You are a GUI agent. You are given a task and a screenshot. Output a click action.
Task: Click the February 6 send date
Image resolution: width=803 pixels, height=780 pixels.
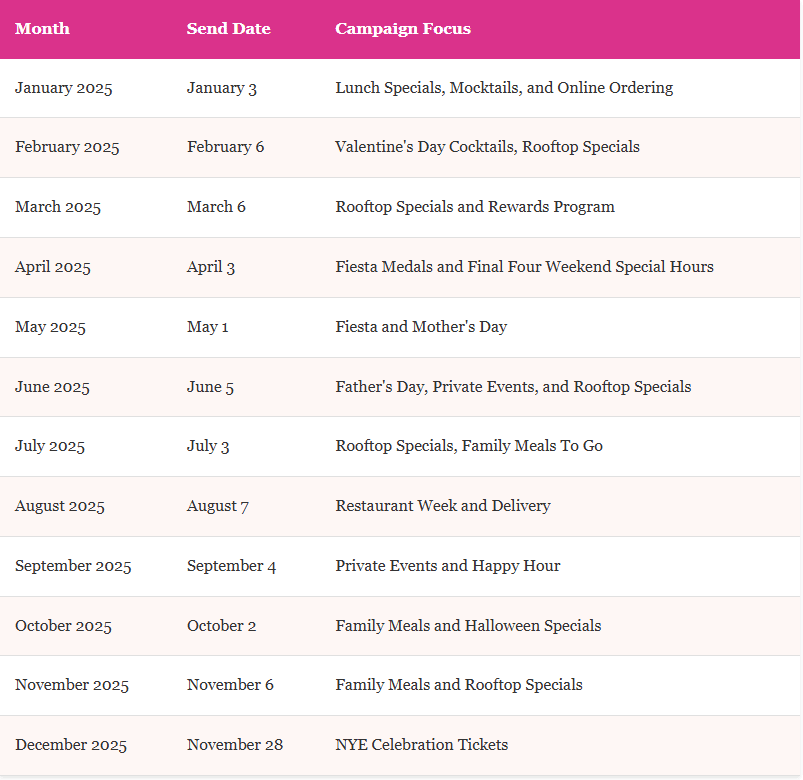pyautogui.click(x=225, y=147)
